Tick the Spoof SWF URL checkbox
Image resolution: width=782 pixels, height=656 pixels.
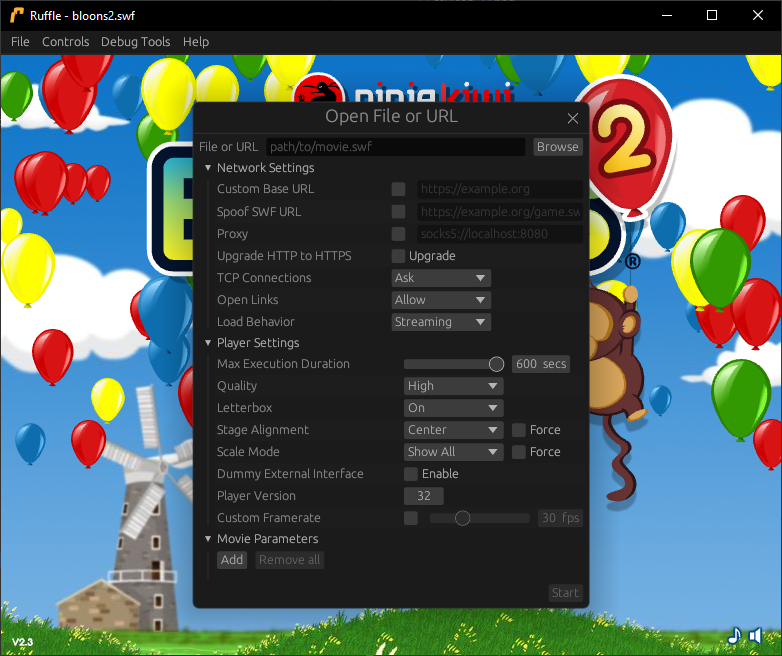coord(398,212)
